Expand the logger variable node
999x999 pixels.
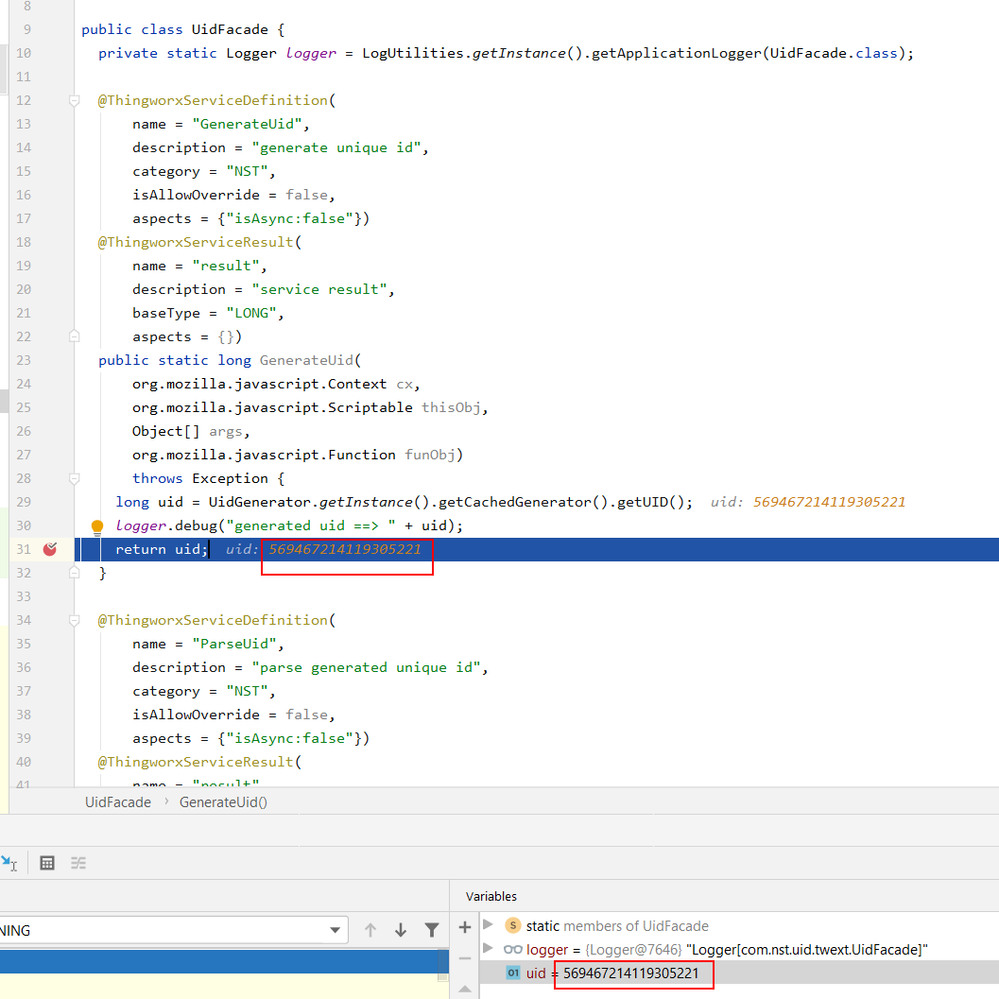pyautogui.click(x=487, y=948)
